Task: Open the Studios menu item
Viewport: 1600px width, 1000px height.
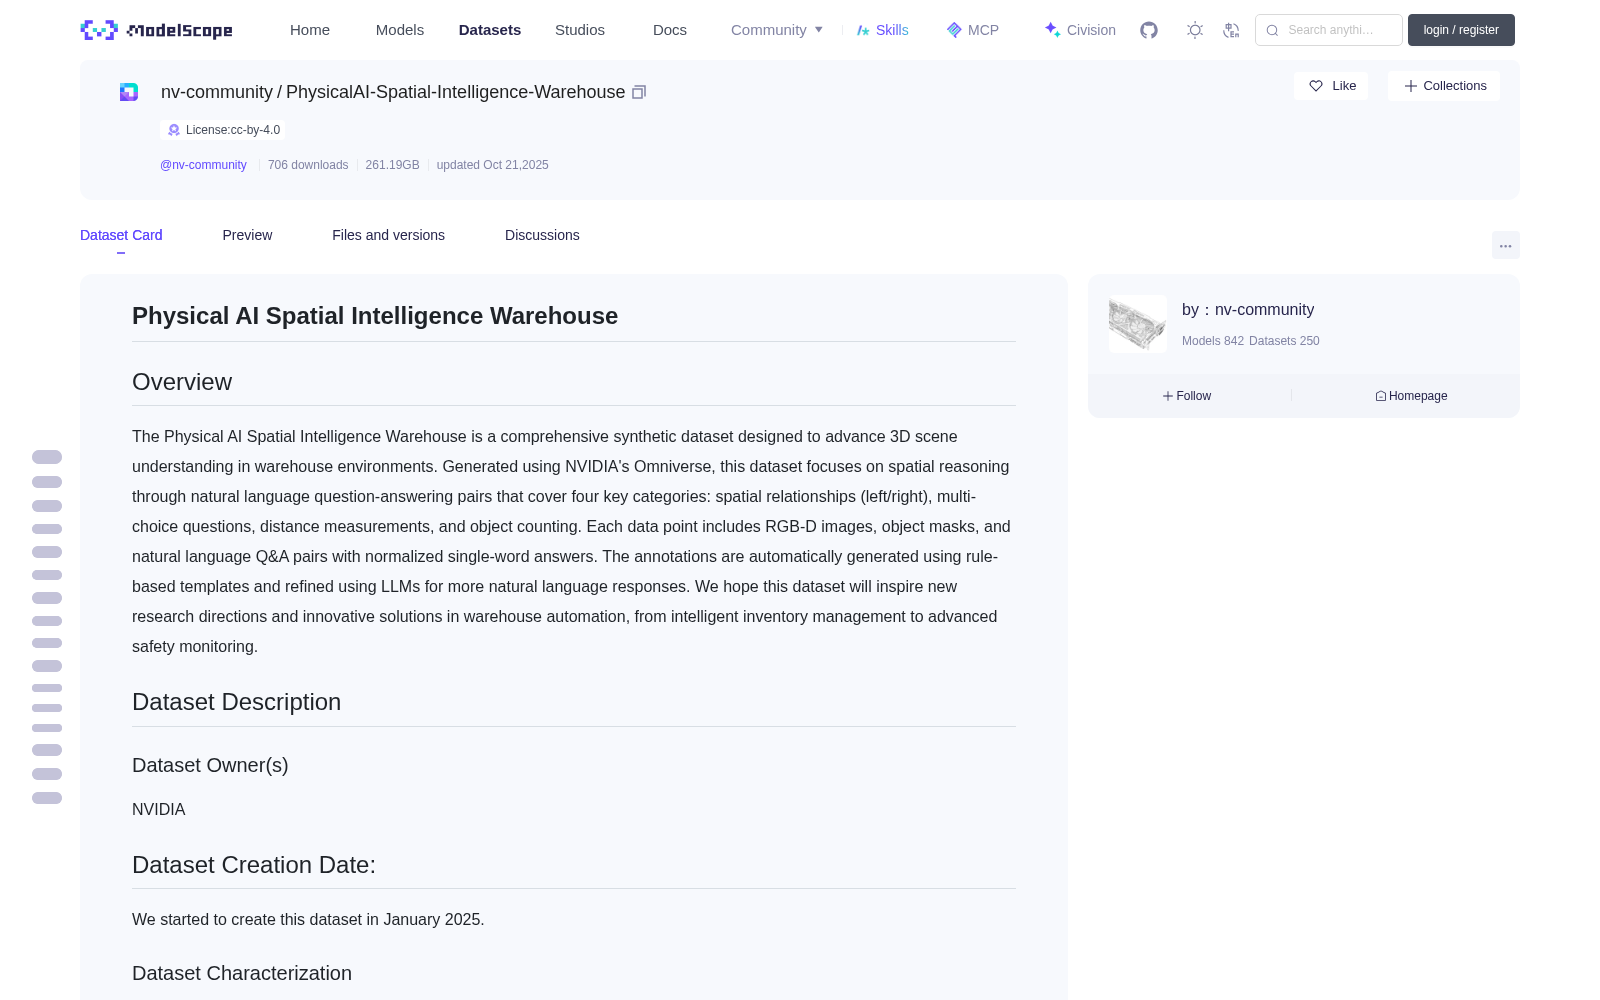Action: 580,30
